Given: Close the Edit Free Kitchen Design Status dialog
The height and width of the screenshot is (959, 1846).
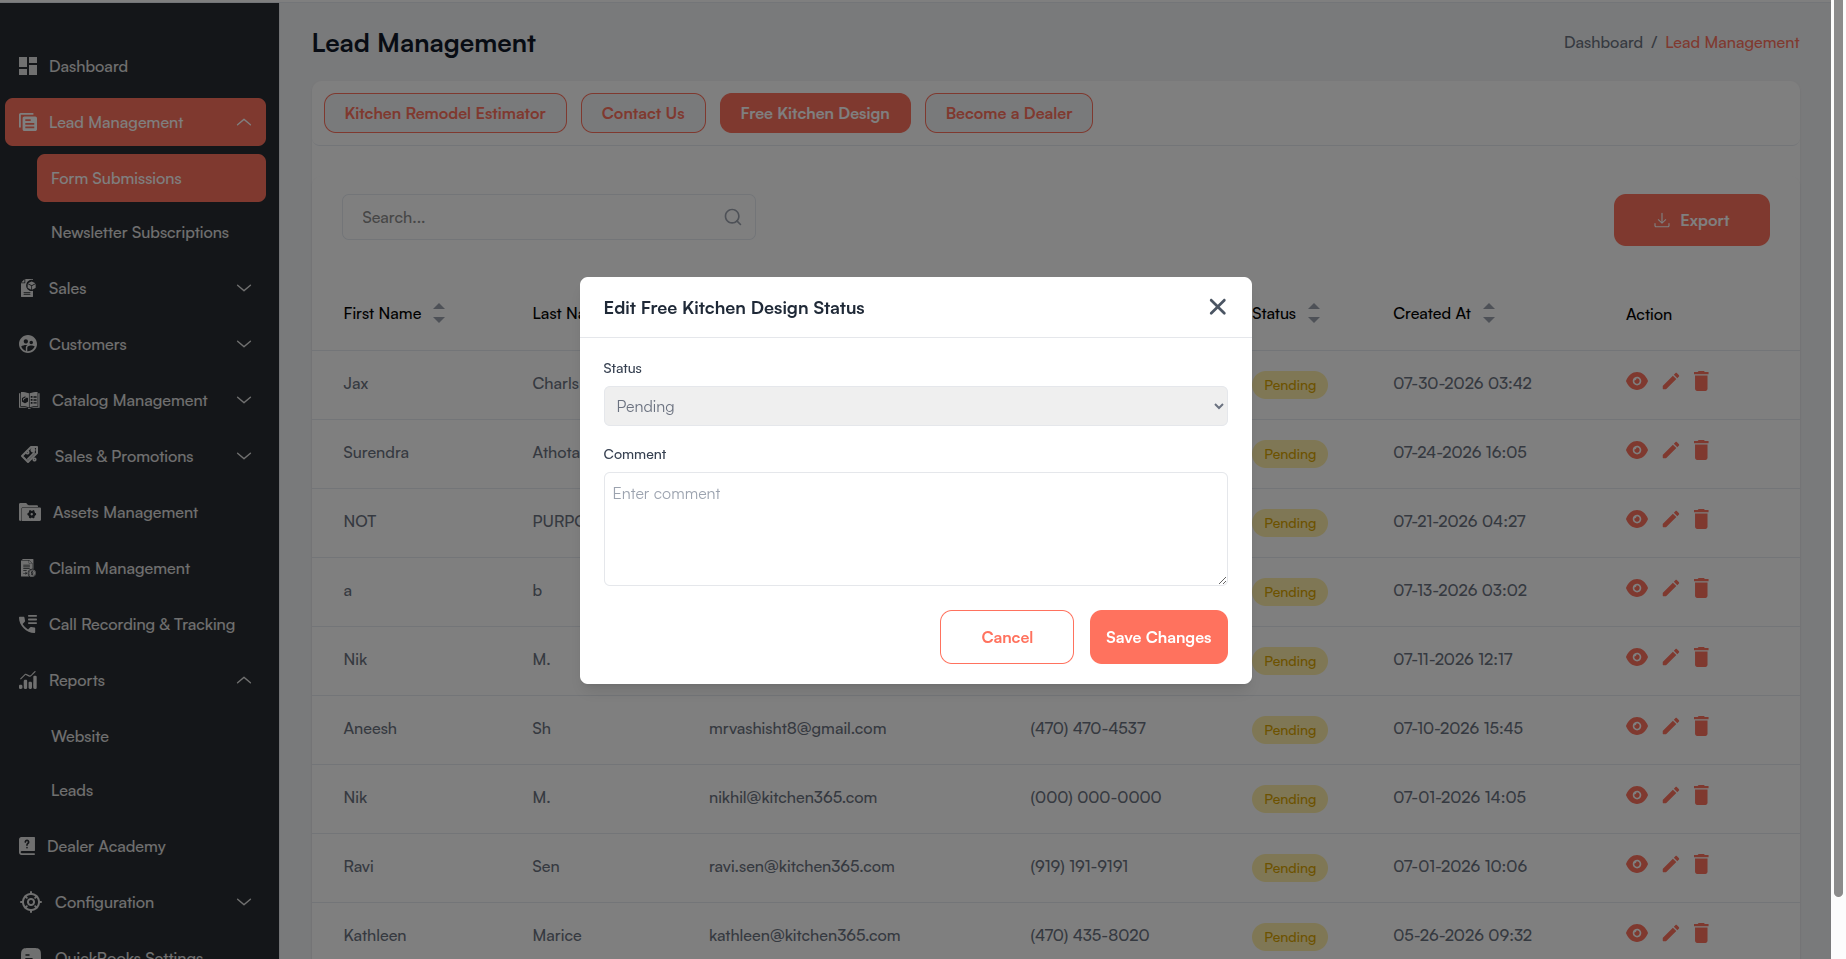Looking at the screenshot, I should coord(1217,307).
